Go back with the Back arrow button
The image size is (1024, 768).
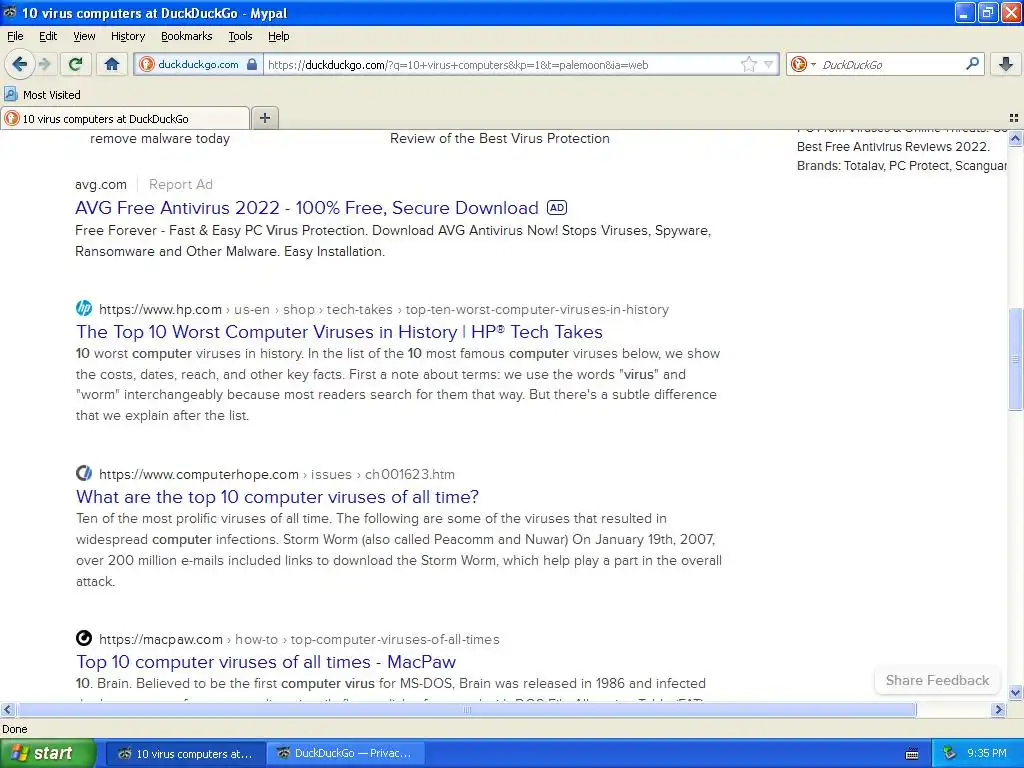pos(20,64)
